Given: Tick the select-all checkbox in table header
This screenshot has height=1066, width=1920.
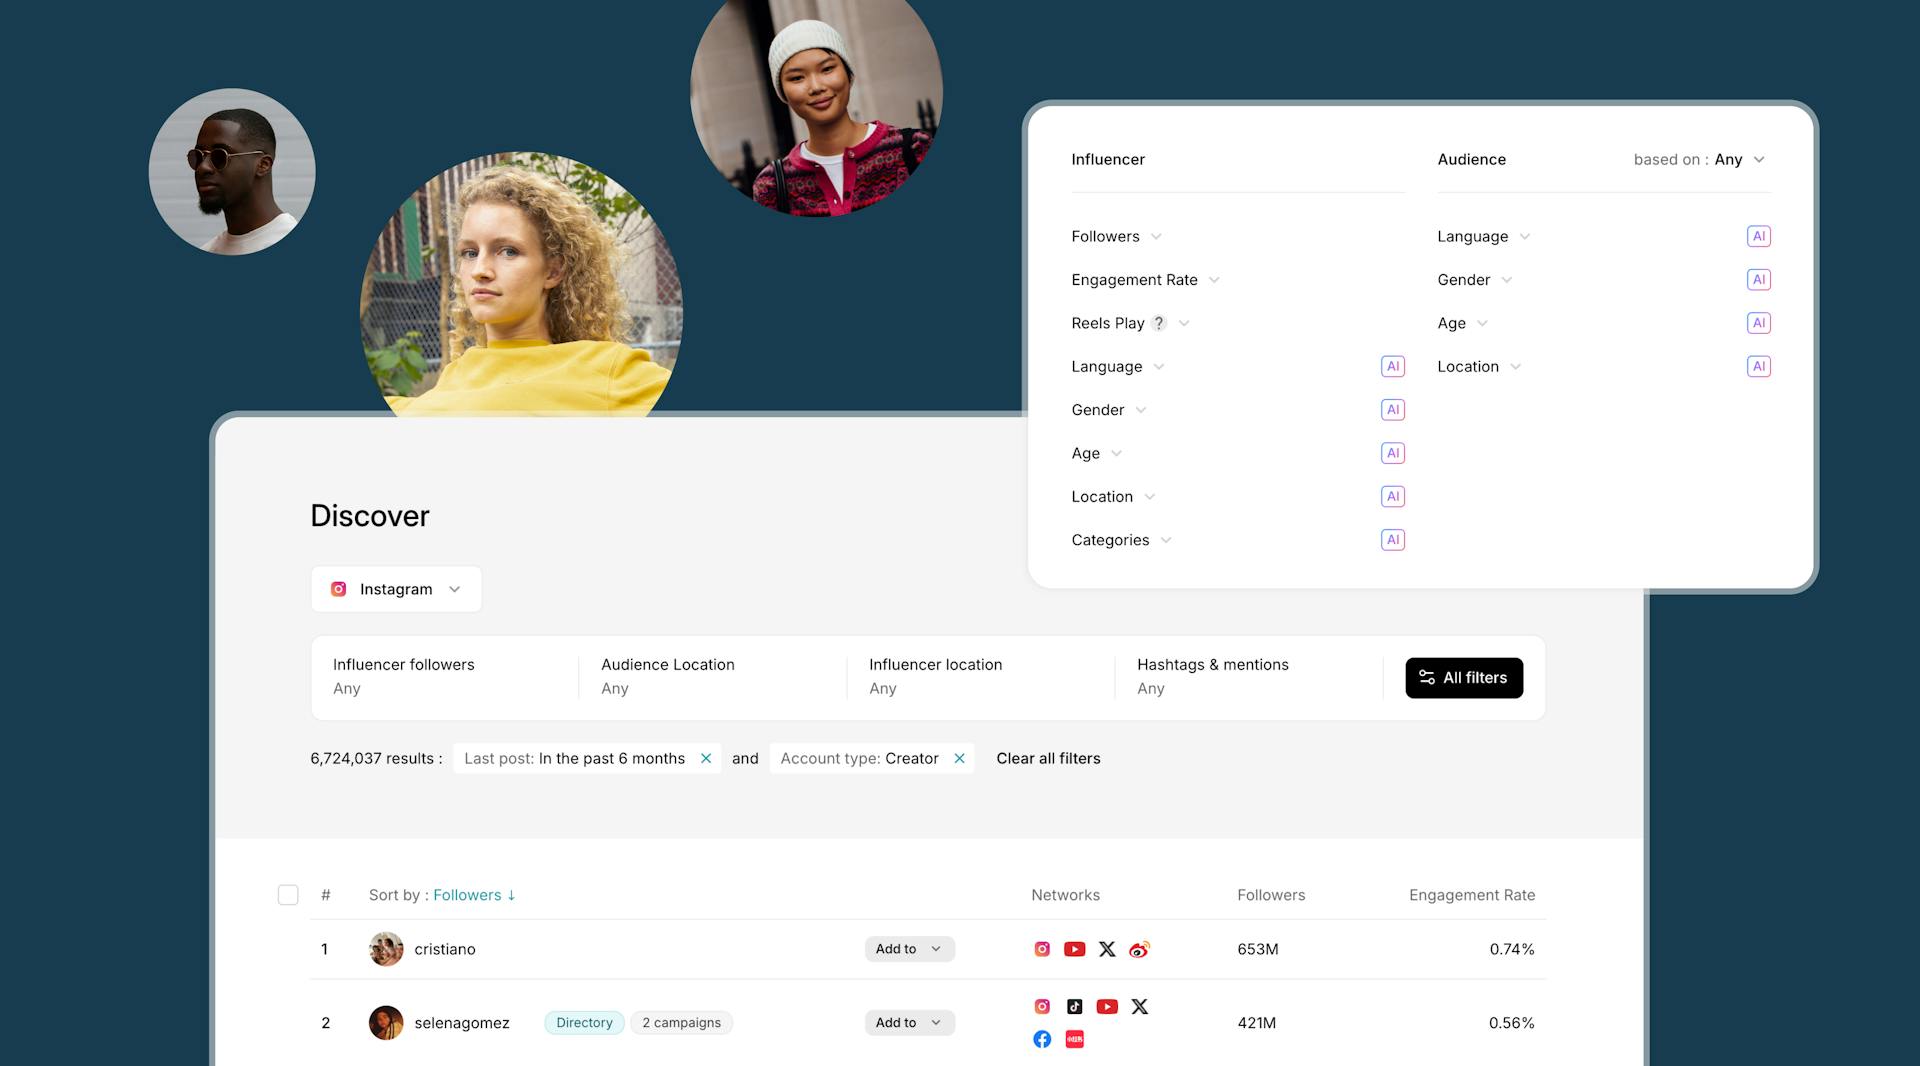Looking at the screenshot, I should (288, 895).
